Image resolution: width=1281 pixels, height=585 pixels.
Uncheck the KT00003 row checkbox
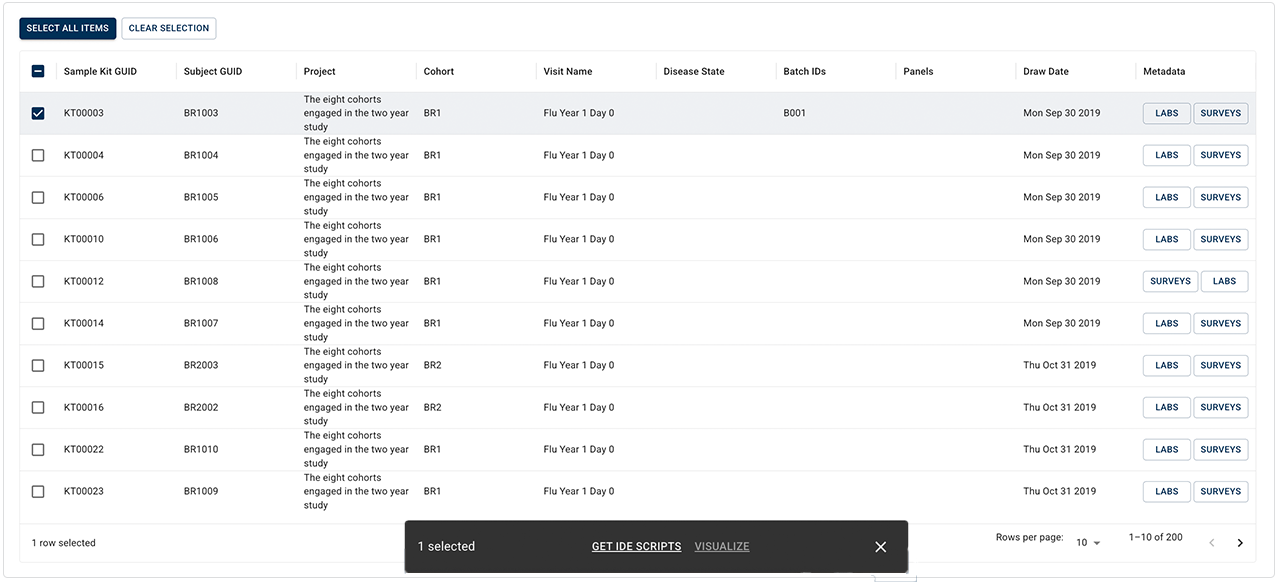pyautogui.click(x=38, y=113)
